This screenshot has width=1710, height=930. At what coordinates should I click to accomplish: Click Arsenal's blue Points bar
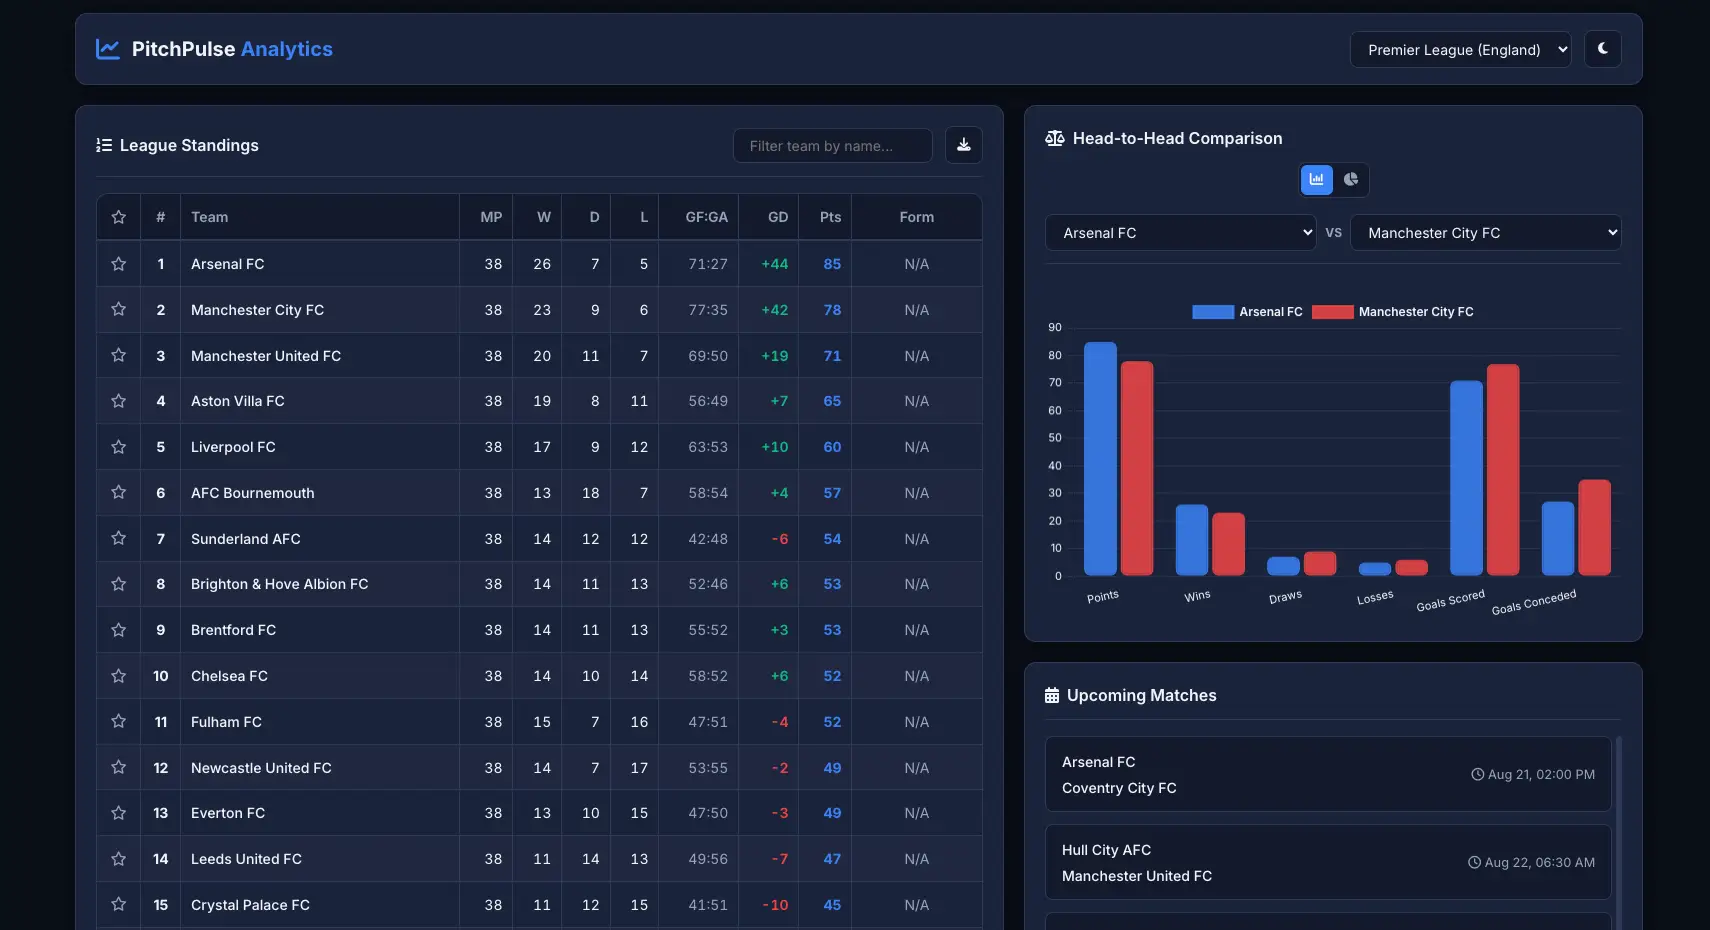click(x=1100, y=459)
